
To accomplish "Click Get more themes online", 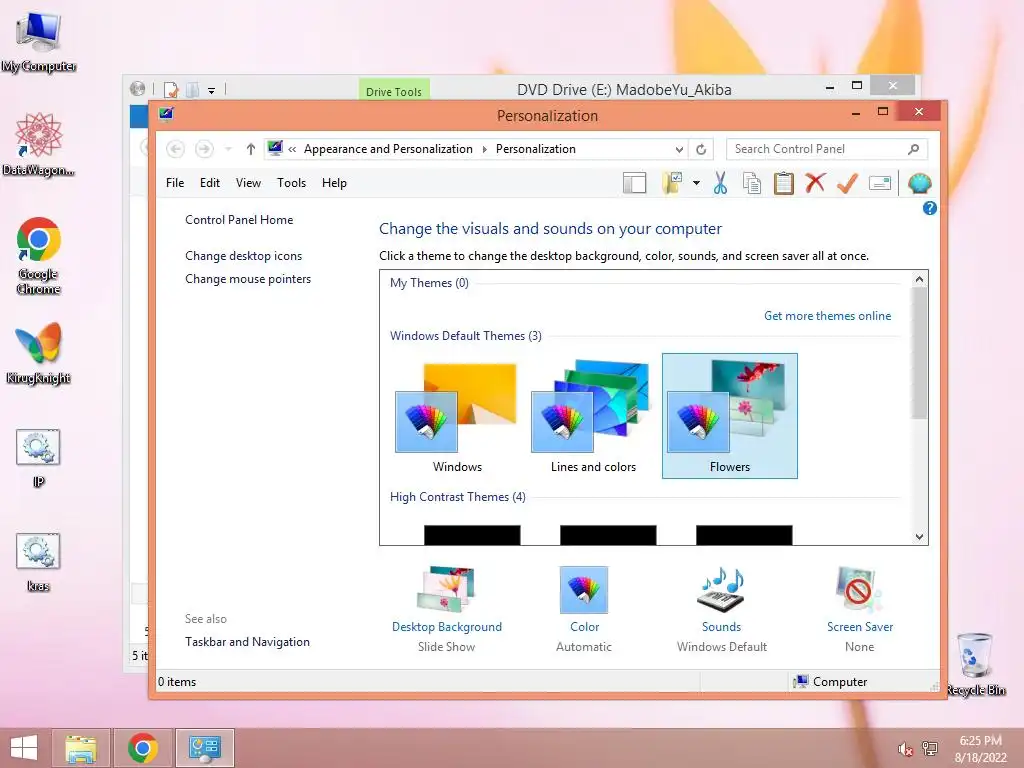I will [x=827, y=316].
